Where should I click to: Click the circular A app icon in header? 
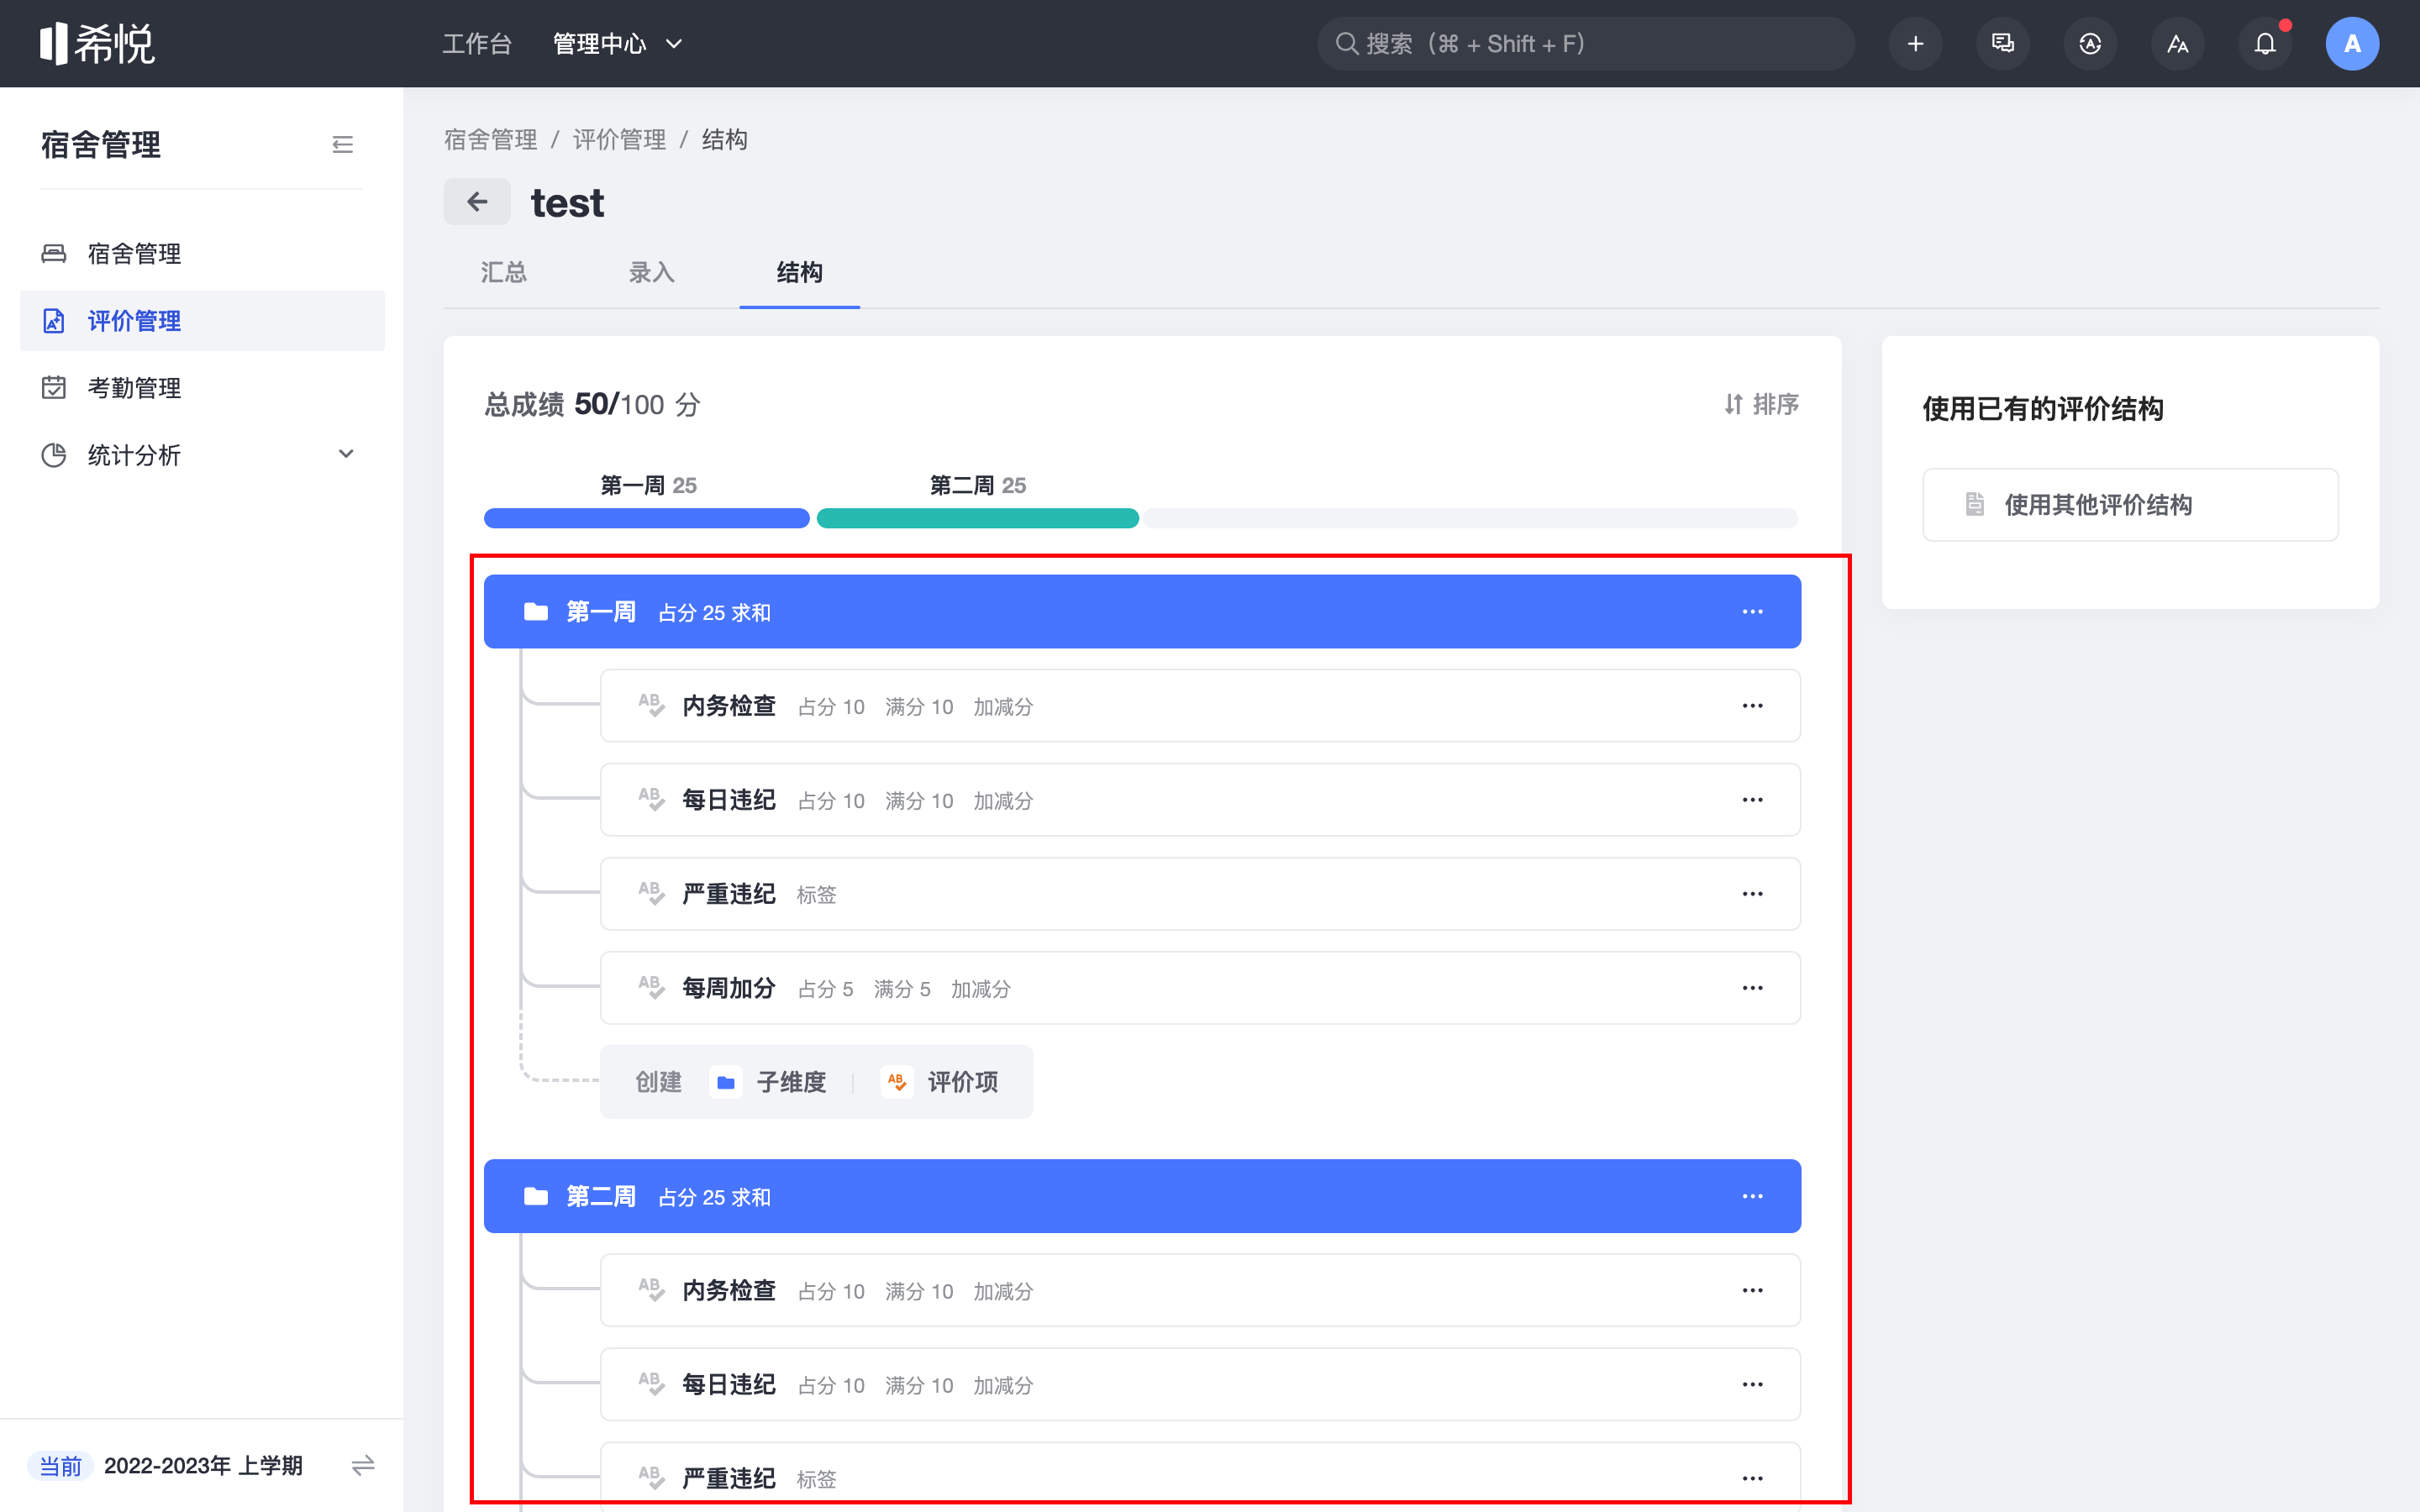click(x=2090, y=44)
